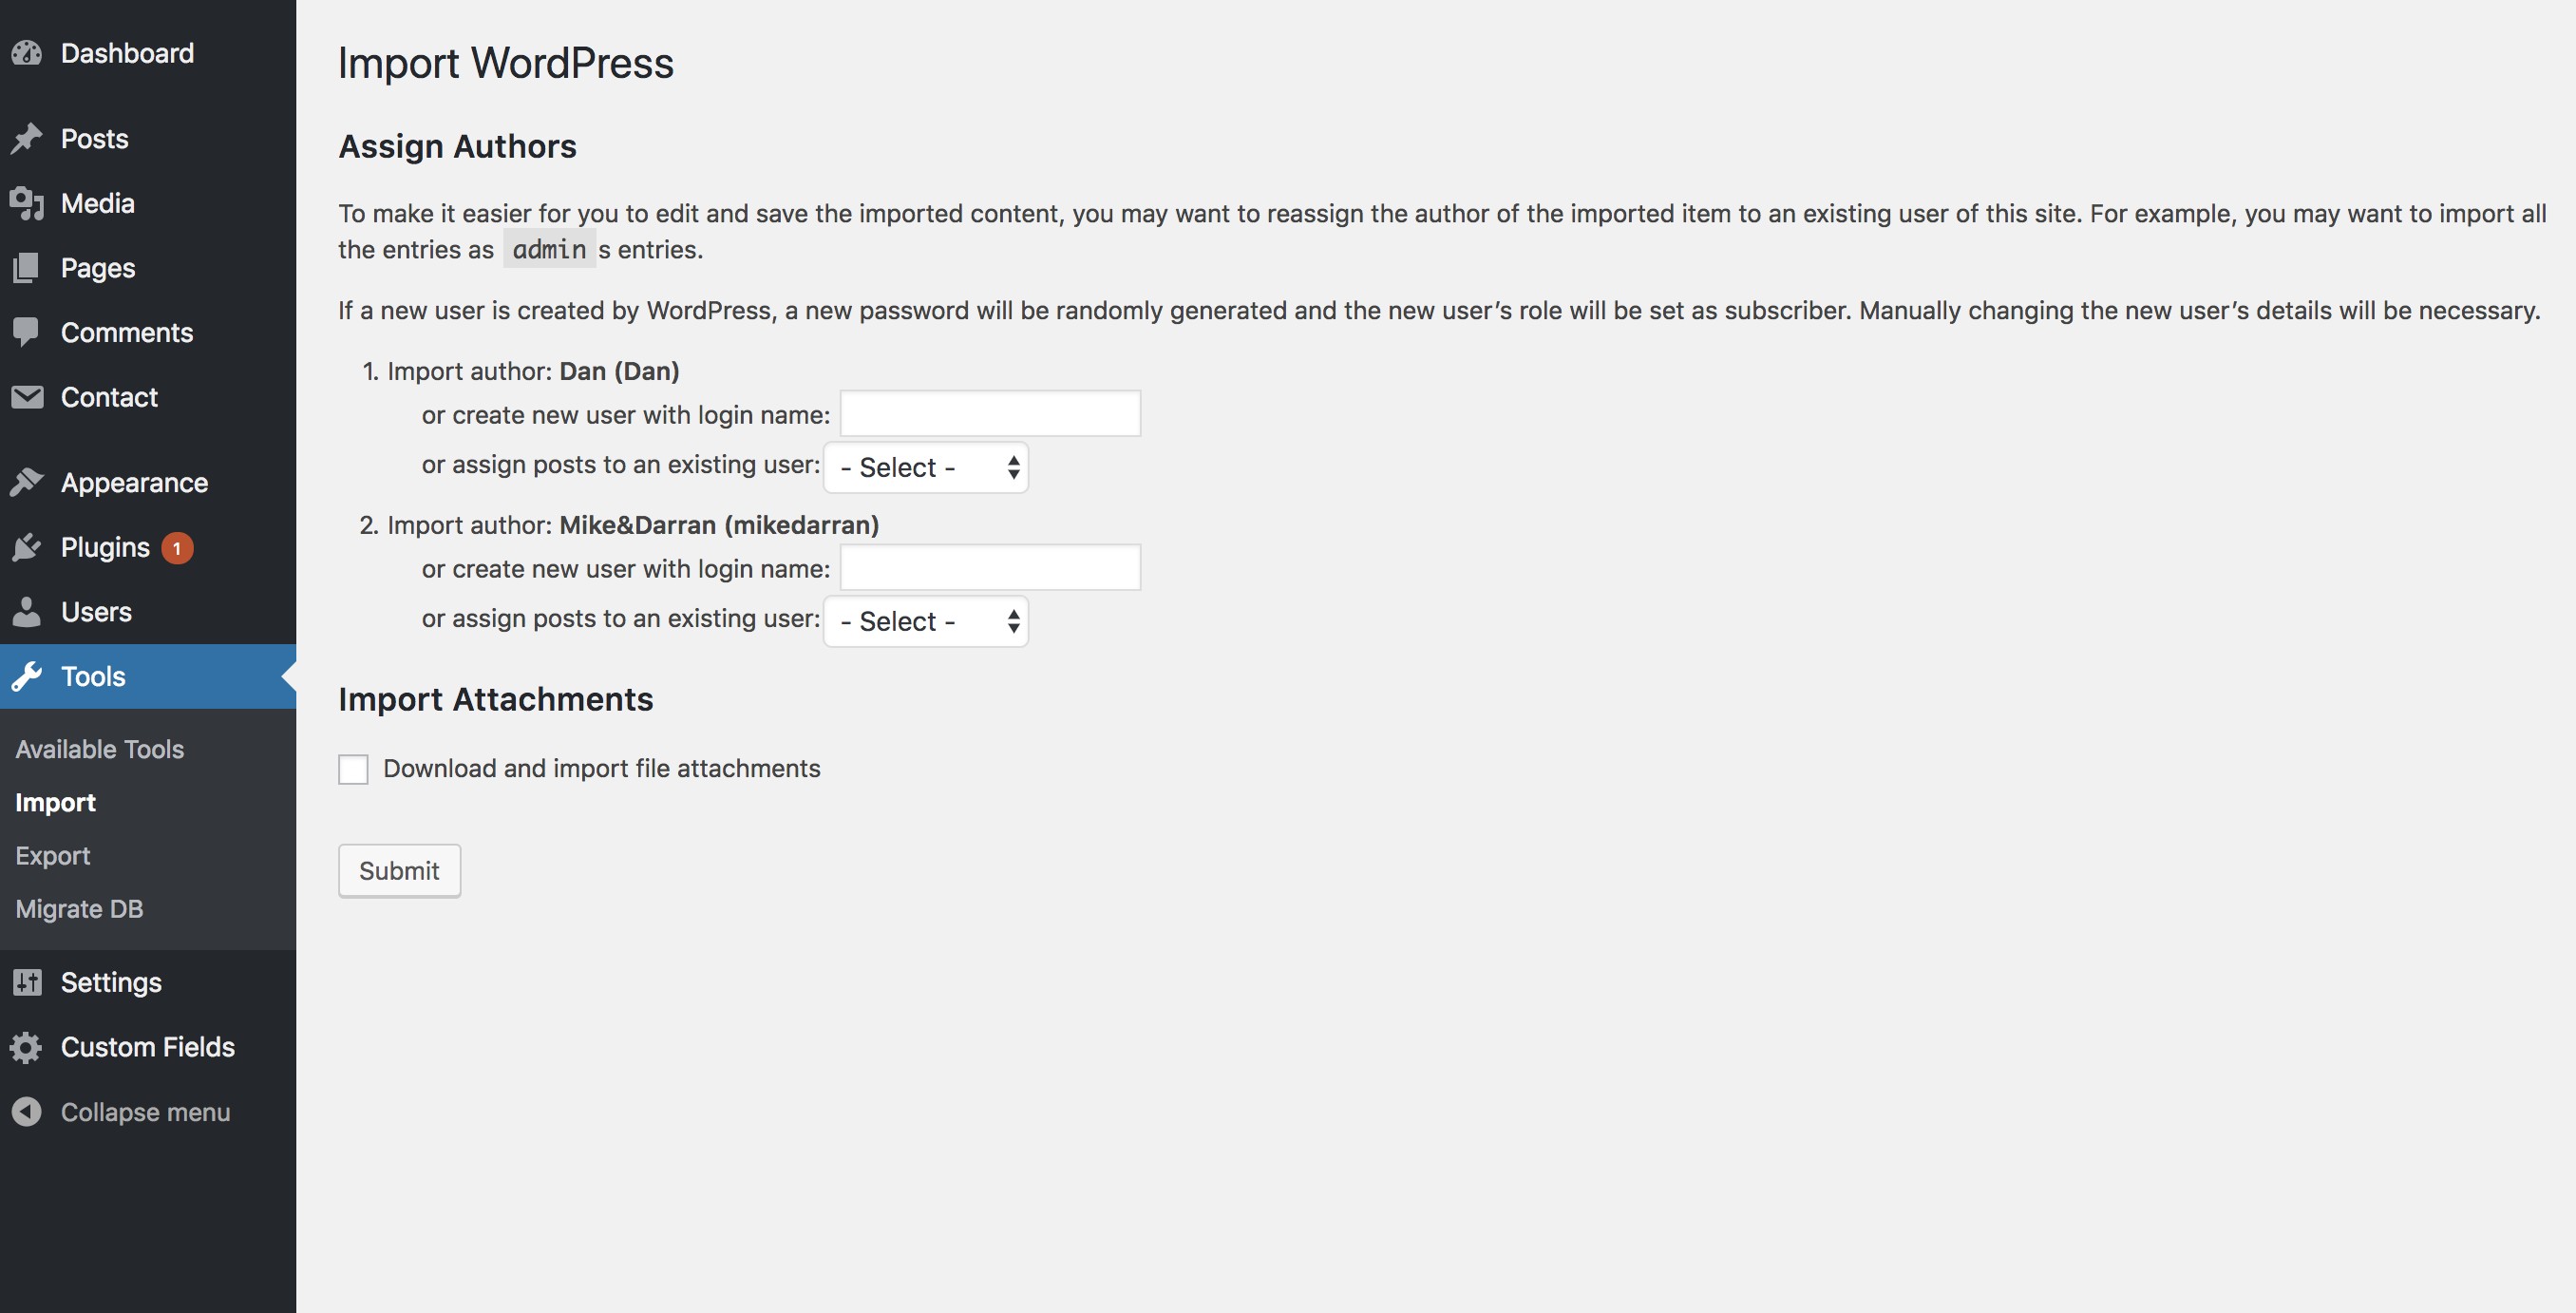The image size is (2576, 1313).
Task: Open Available Tools submenu item
Action: [x=100, y=749]
